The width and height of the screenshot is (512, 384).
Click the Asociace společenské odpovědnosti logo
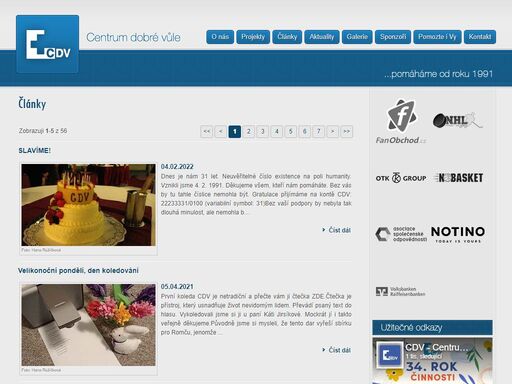[401, 234]
